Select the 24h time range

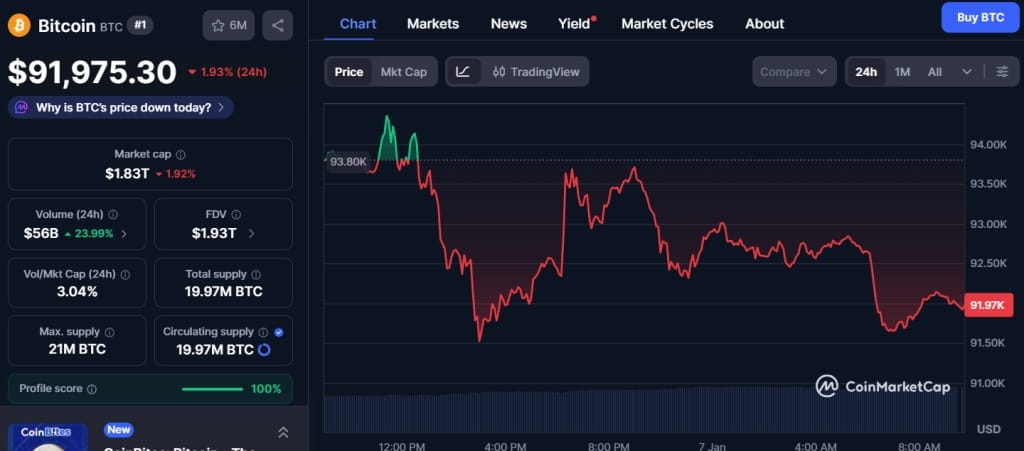tap(866, 72)
